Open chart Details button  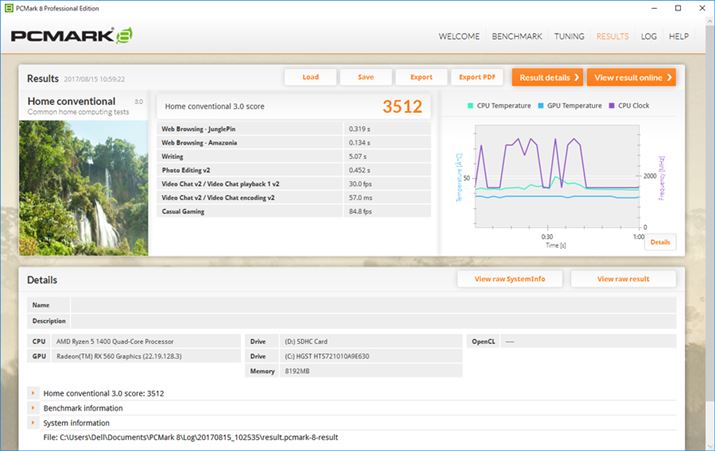click(x=660, y=242)
